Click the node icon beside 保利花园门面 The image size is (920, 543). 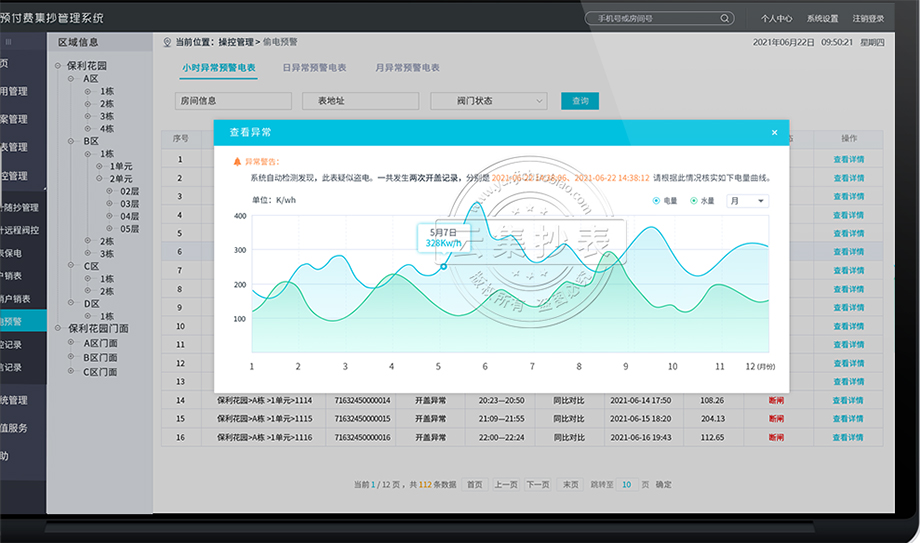pyautogui.click(x=59, y=328)
